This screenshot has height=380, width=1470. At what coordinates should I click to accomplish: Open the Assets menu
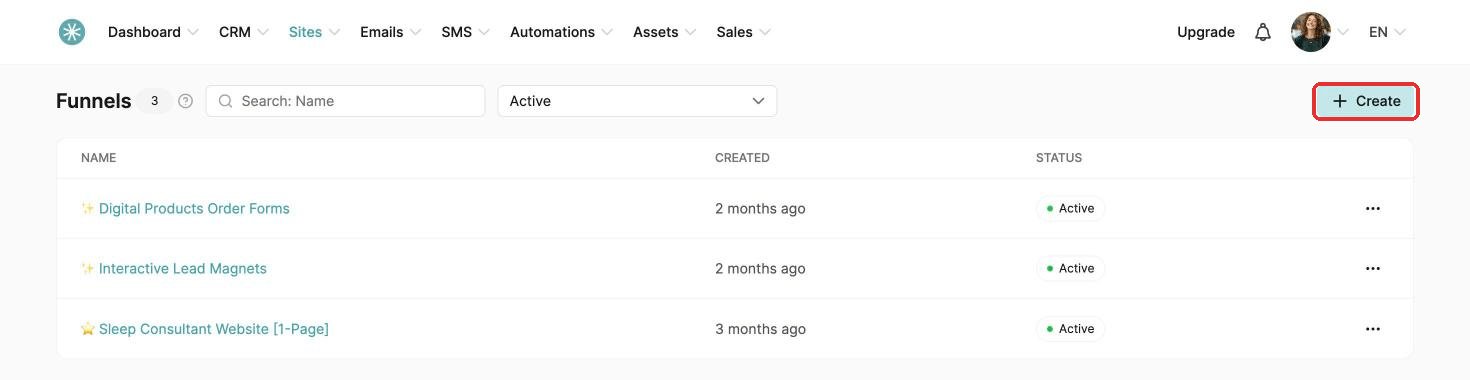click(x=664, y=32)
